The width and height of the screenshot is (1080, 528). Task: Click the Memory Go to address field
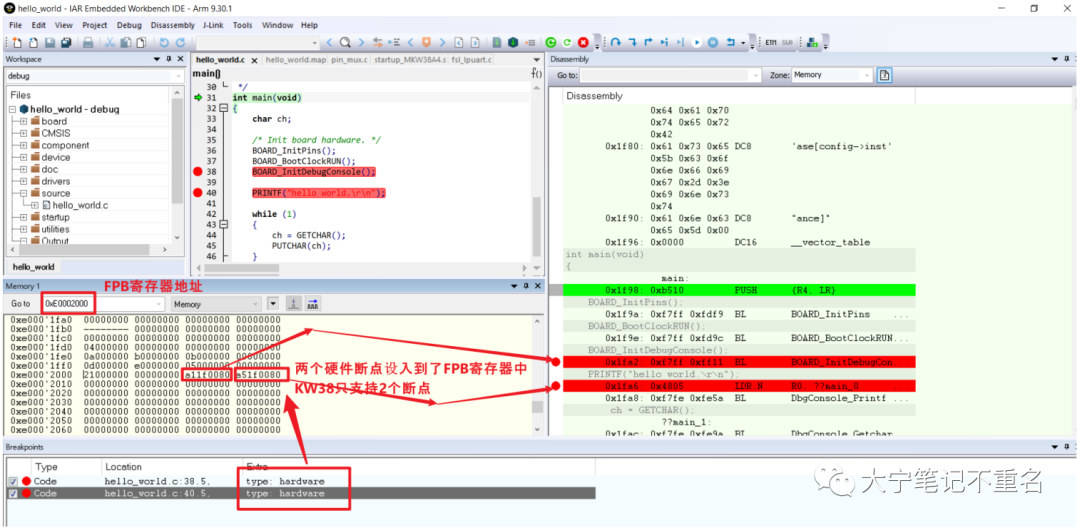68,304
